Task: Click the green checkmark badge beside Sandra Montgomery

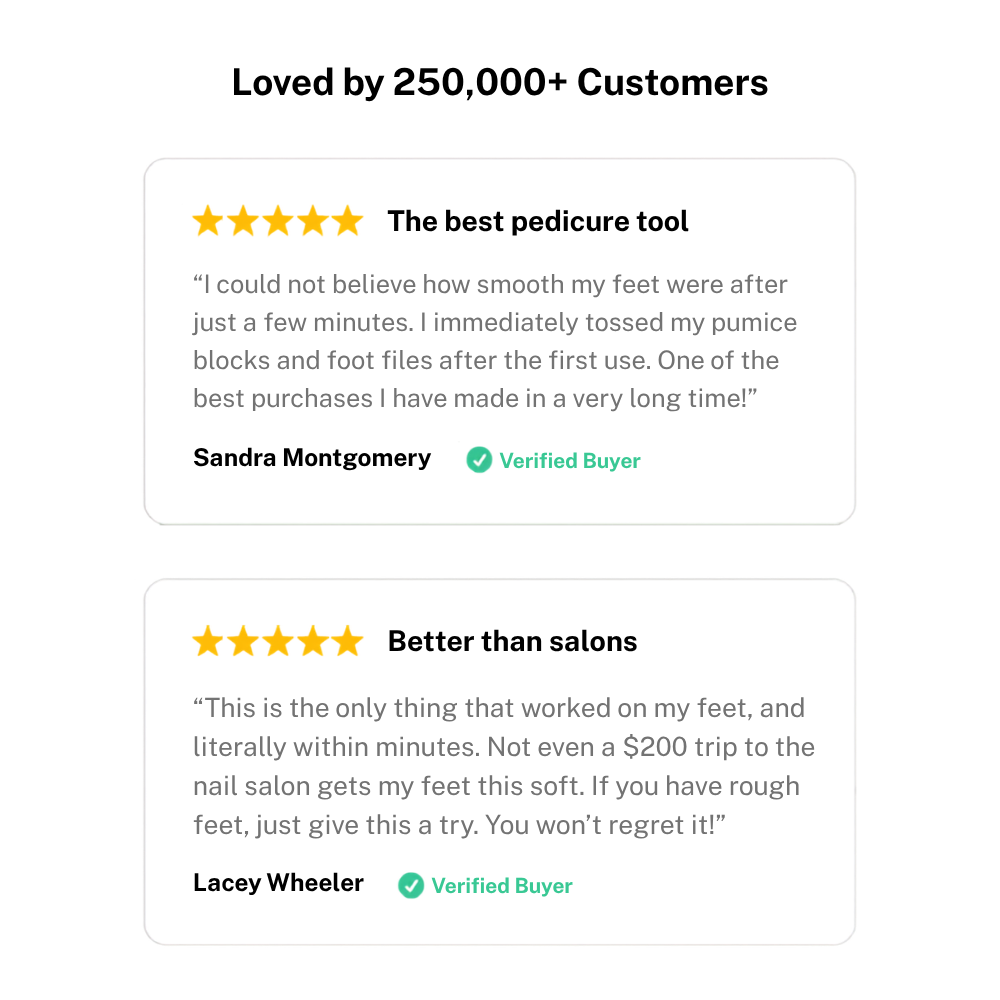Action: [479, 460]
